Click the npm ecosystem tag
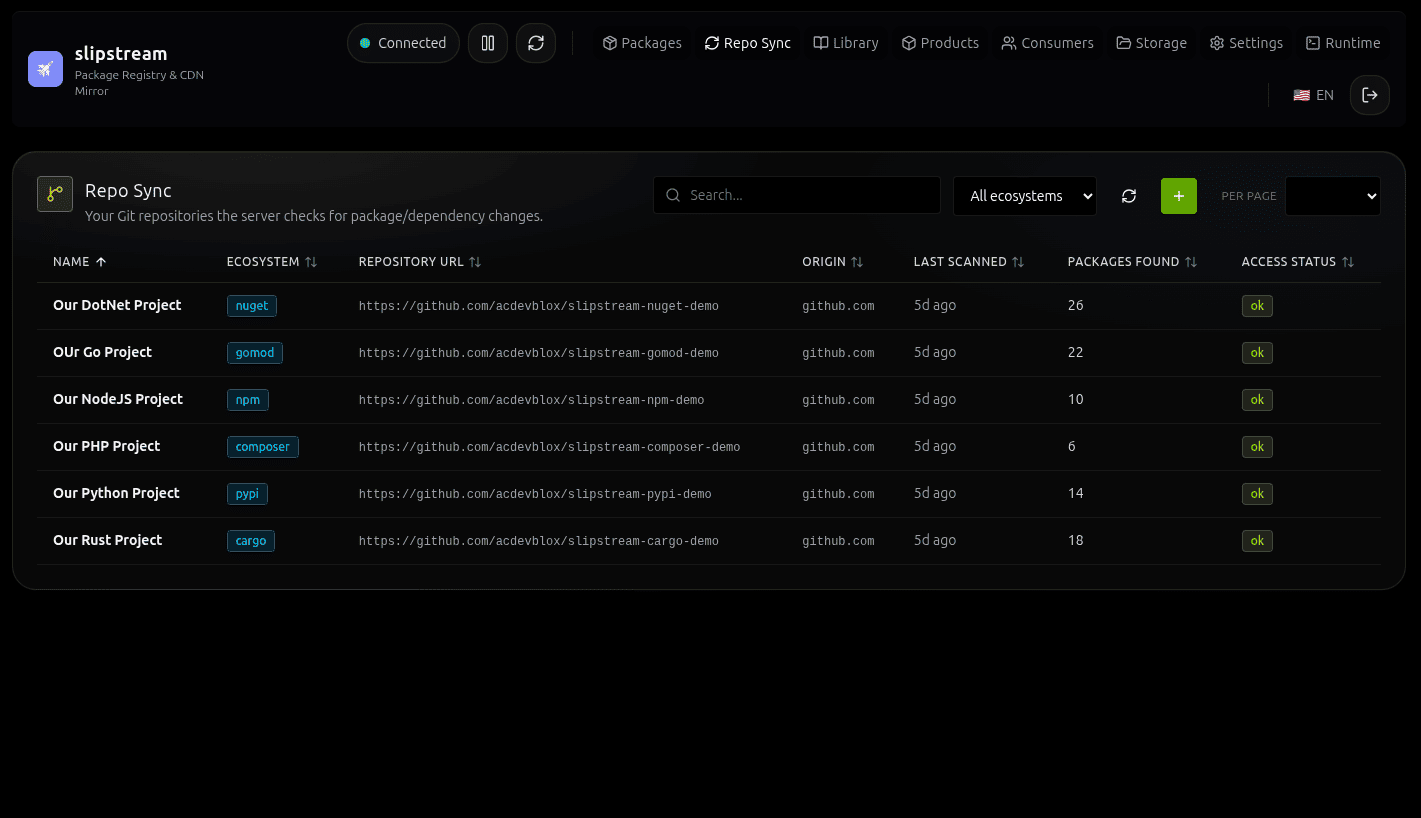1421x818 pixels. 248,400
